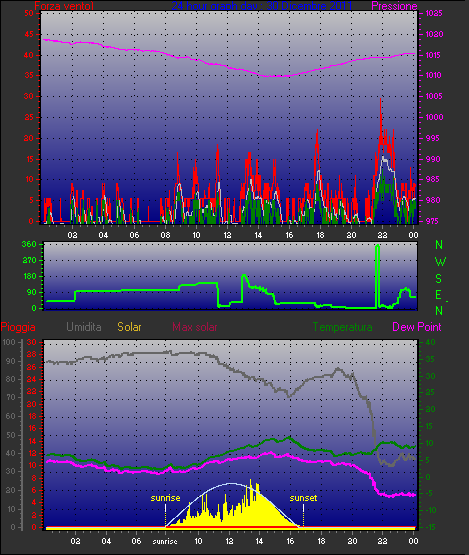This screenshot has height=555, width=469.
Task: Click the Forza vento axis title
Action: point(64,6)
